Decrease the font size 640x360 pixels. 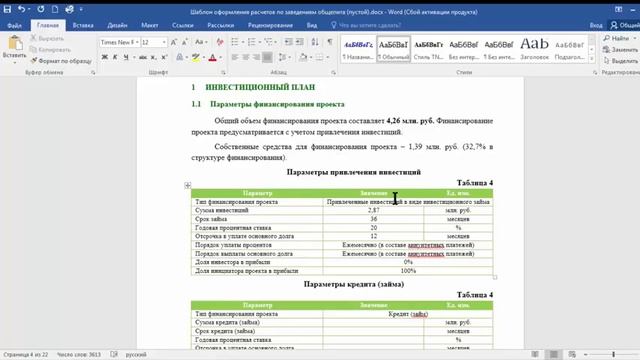[184, 42]
